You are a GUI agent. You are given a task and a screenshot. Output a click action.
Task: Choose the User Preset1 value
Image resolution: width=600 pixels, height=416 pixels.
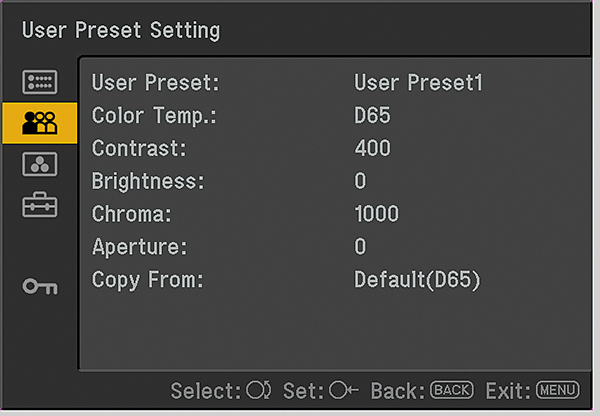418,83
